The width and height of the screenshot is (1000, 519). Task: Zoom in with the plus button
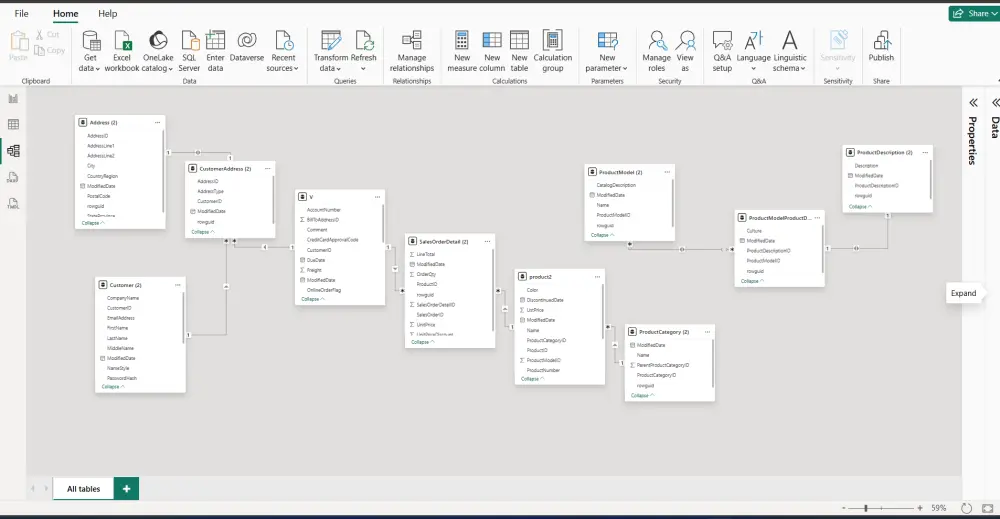pyautogui.click(x=920, y=508)
